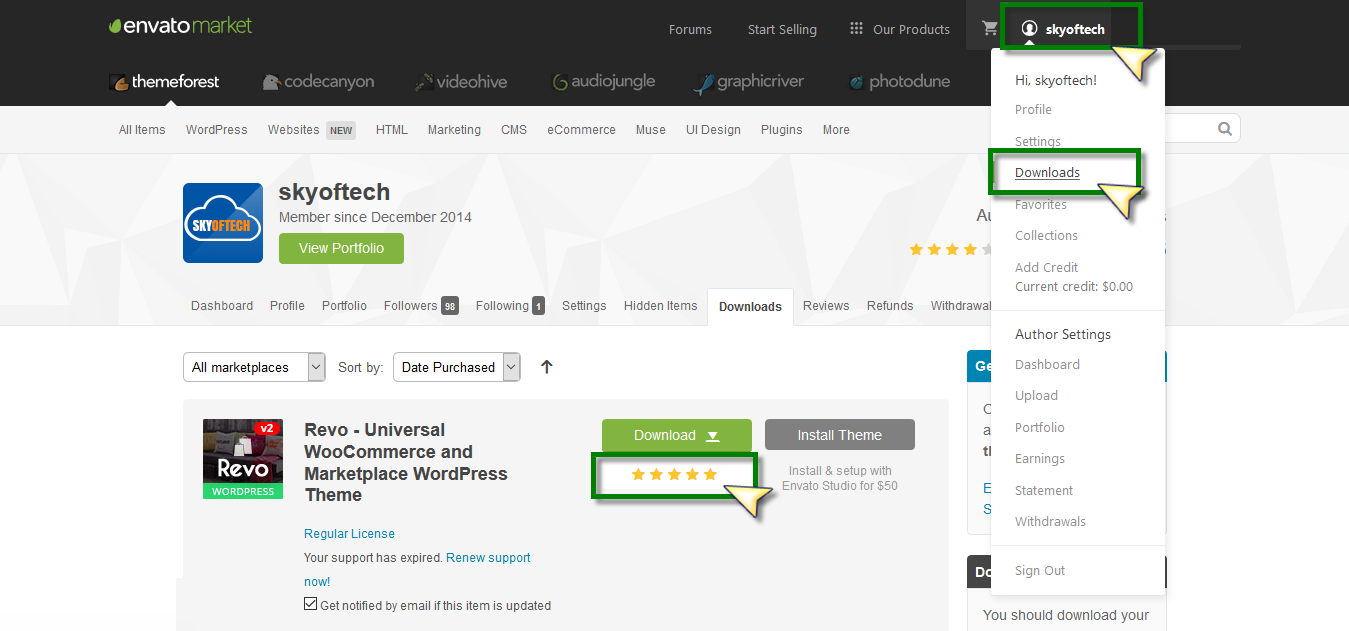The height and width of the screenshot is (631, 1349).
Task: Open the Refunds tab
Action: pyautogui.click(x=890, y=306)
